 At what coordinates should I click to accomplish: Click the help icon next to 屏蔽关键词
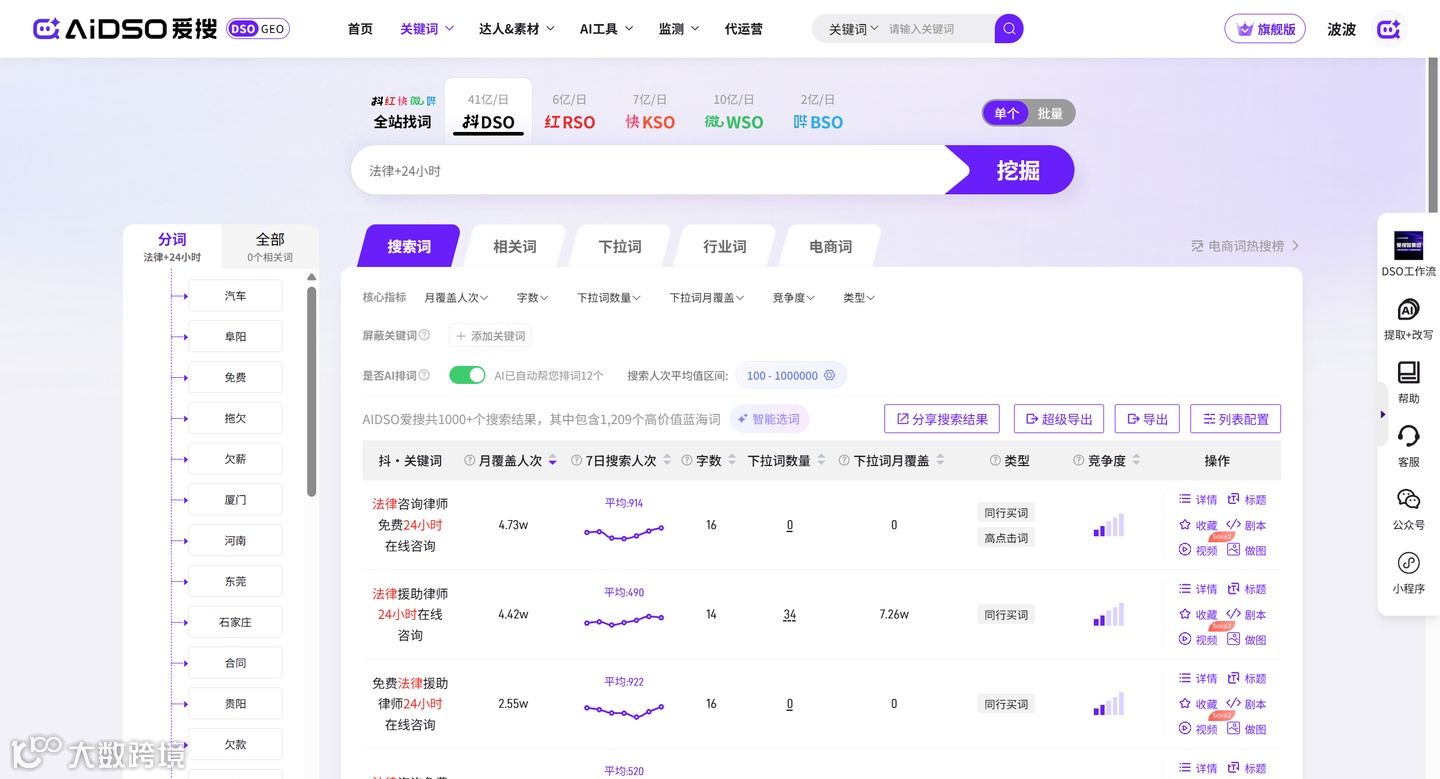(424, 336)
